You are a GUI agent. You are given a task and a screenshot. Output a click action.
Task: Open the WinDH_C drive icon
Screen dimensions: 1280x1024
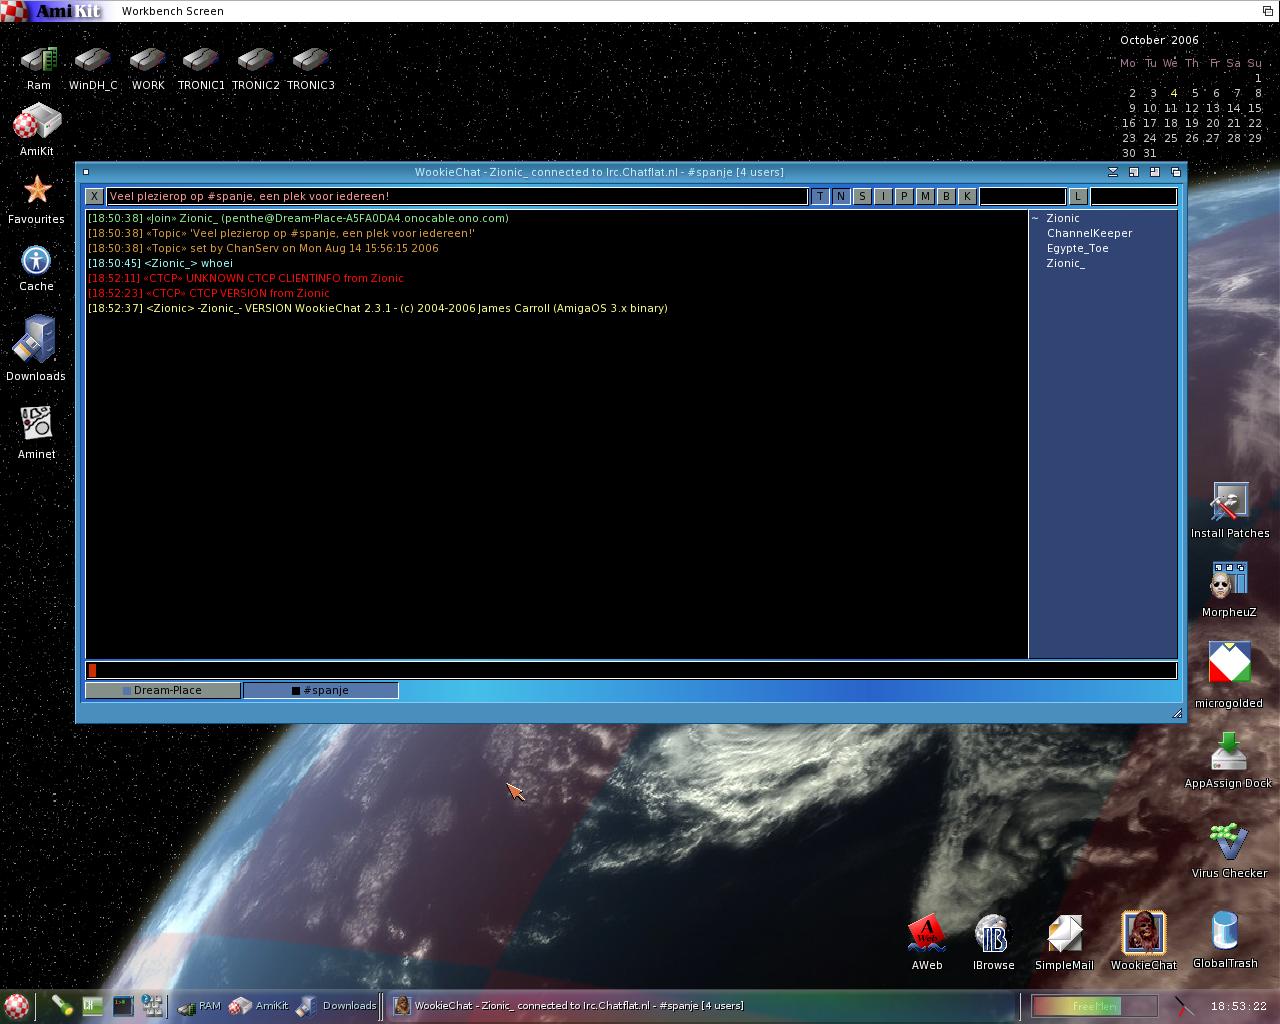pos(93,68)
